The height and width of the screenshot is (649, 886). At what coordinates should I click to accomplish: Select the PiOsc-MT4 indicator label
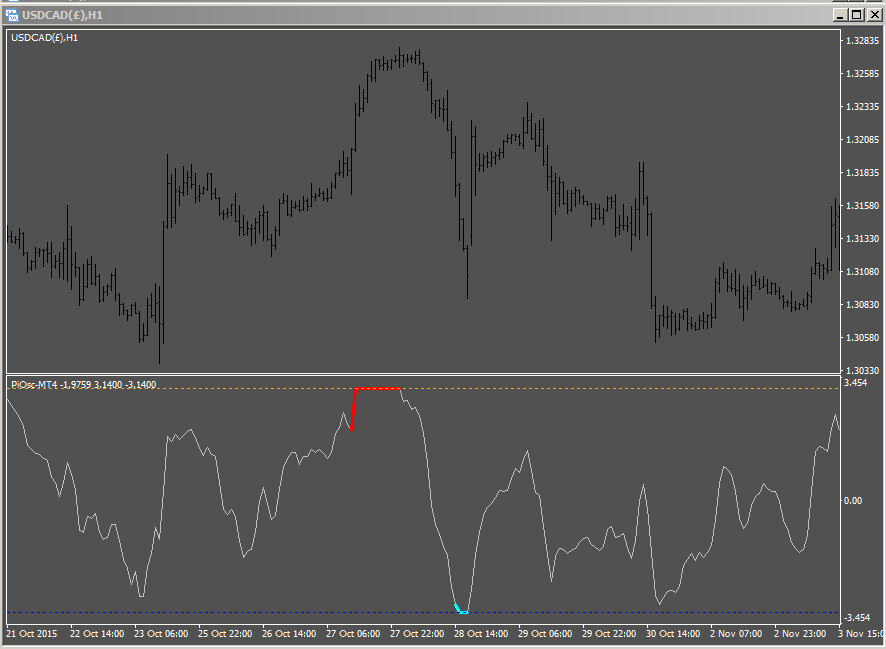pos(35,382)
